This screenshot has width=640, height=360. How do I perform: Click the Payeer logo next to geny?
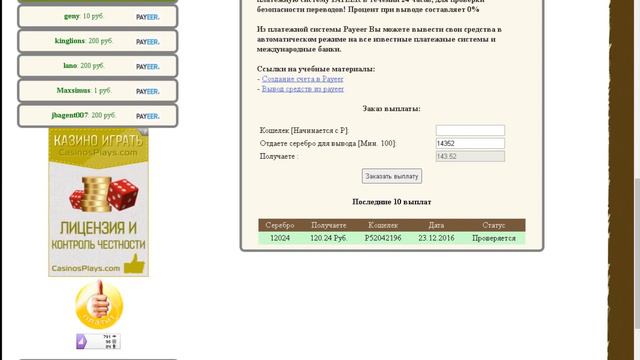[x=147, y=17]
